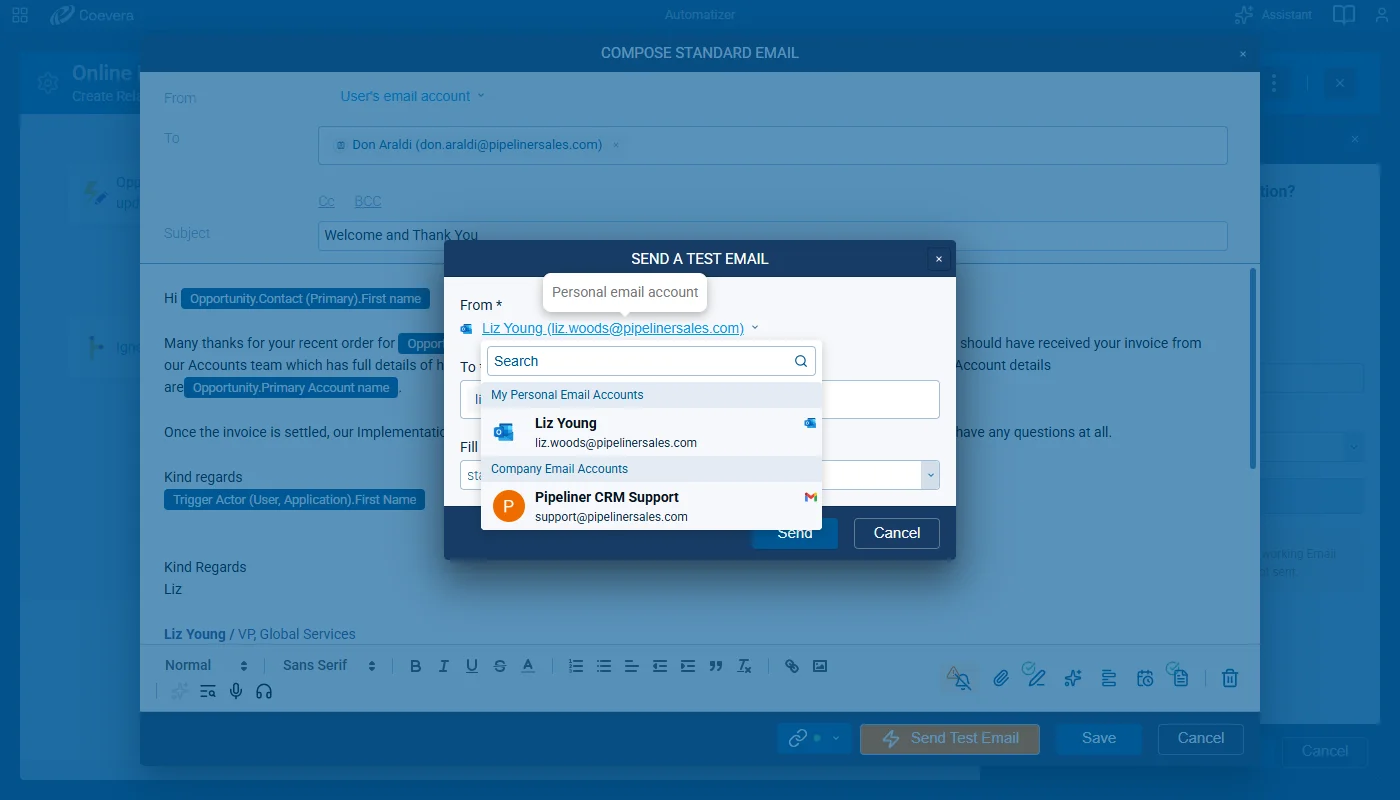This screenshot has width=1400, height=800.
Task: Insert a bulleted list
Action: coord(604,666)
